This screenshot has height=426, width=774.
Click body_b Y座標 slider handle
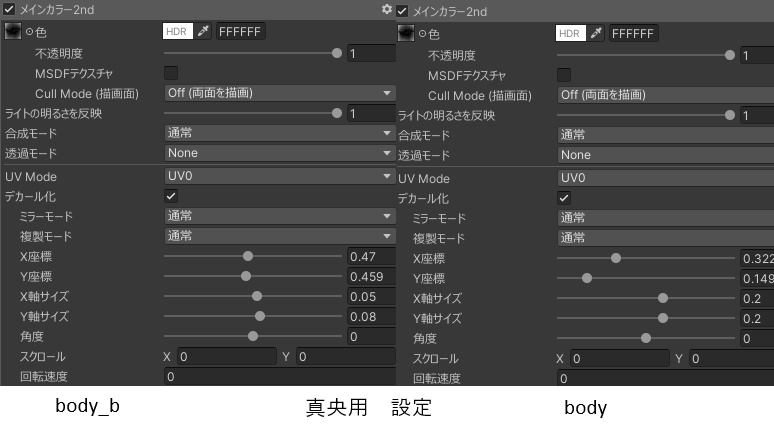pos(246,276)
